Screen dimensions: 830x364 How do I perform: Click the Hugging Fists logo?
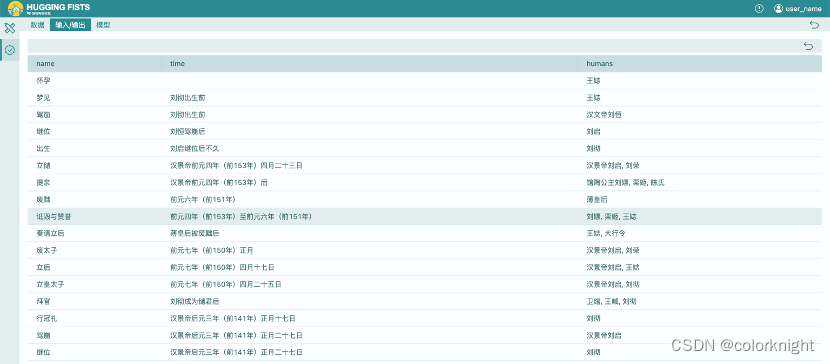[x=49, y=8]
